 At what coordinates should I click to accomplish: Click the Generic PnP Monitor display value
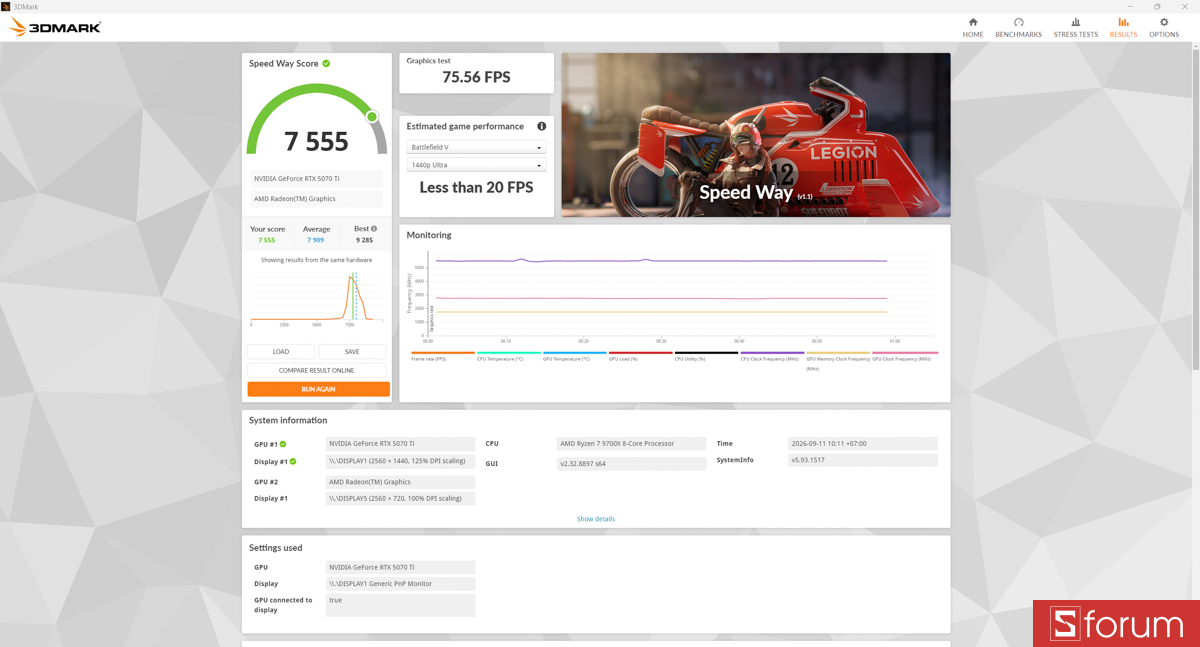400,583
